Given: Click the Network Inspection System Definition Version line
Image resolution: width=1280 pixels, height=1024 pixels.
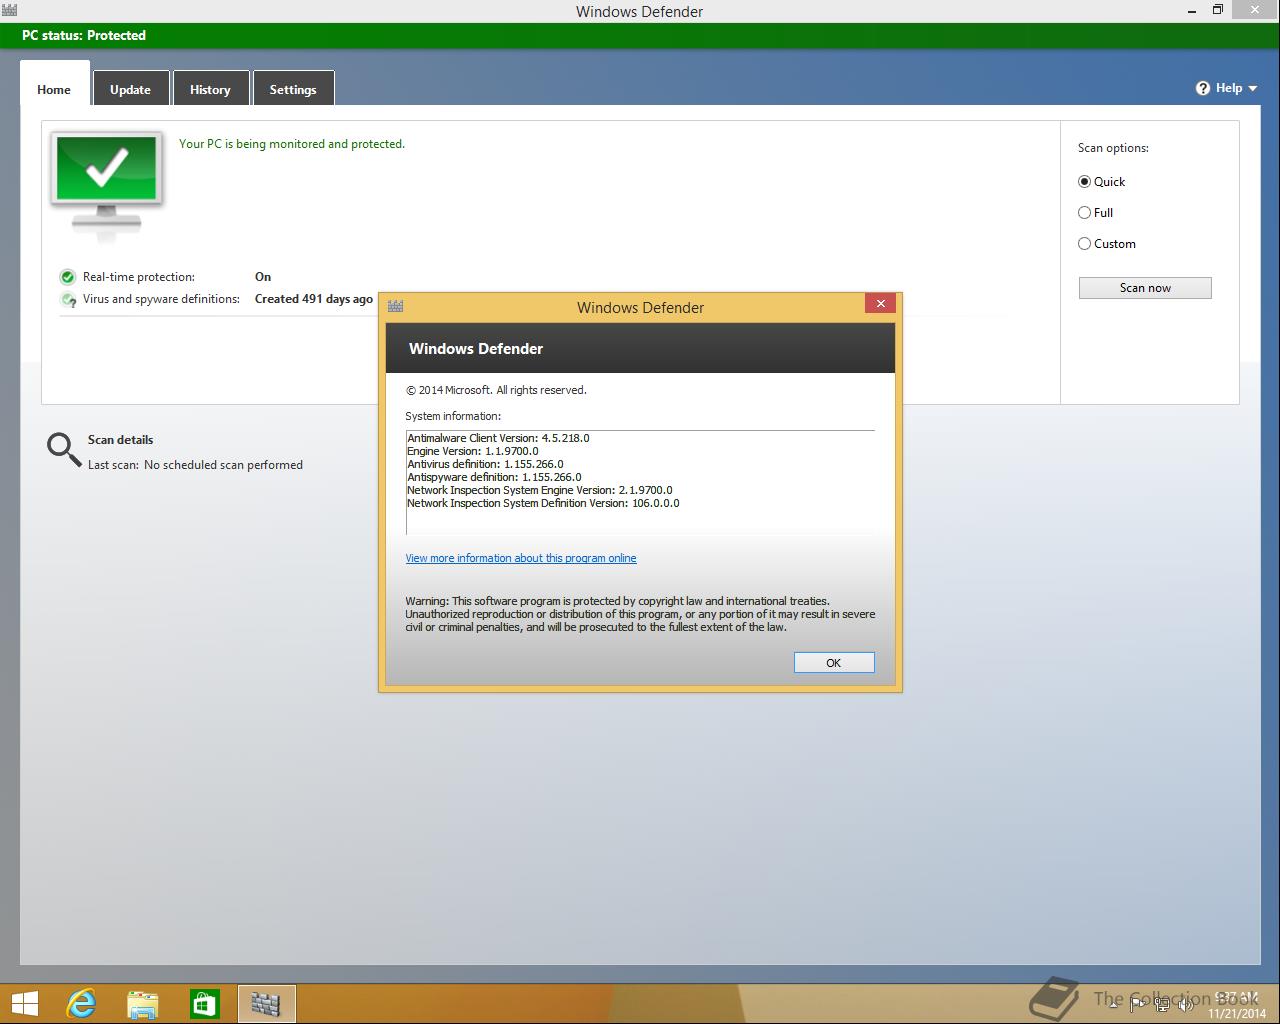Looking at the screenshot, I should point(543,503).
